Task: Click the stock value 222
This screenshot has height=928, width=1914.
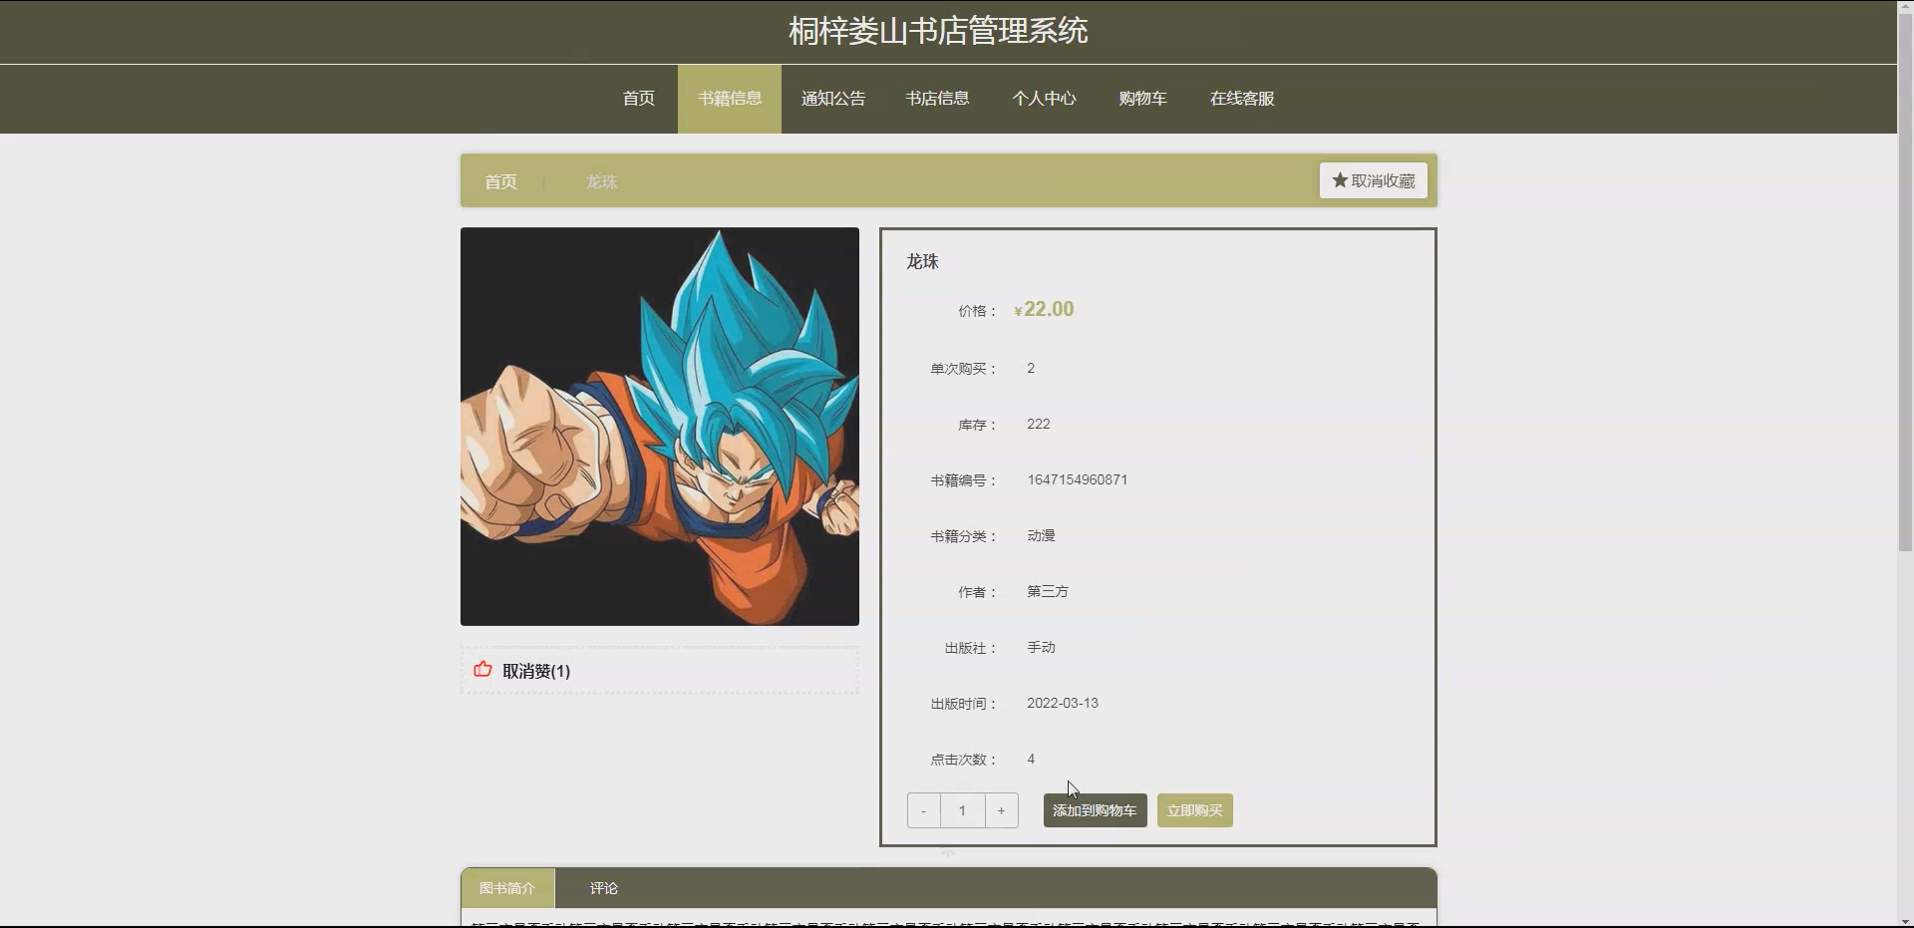Action: coord(1038,424)
